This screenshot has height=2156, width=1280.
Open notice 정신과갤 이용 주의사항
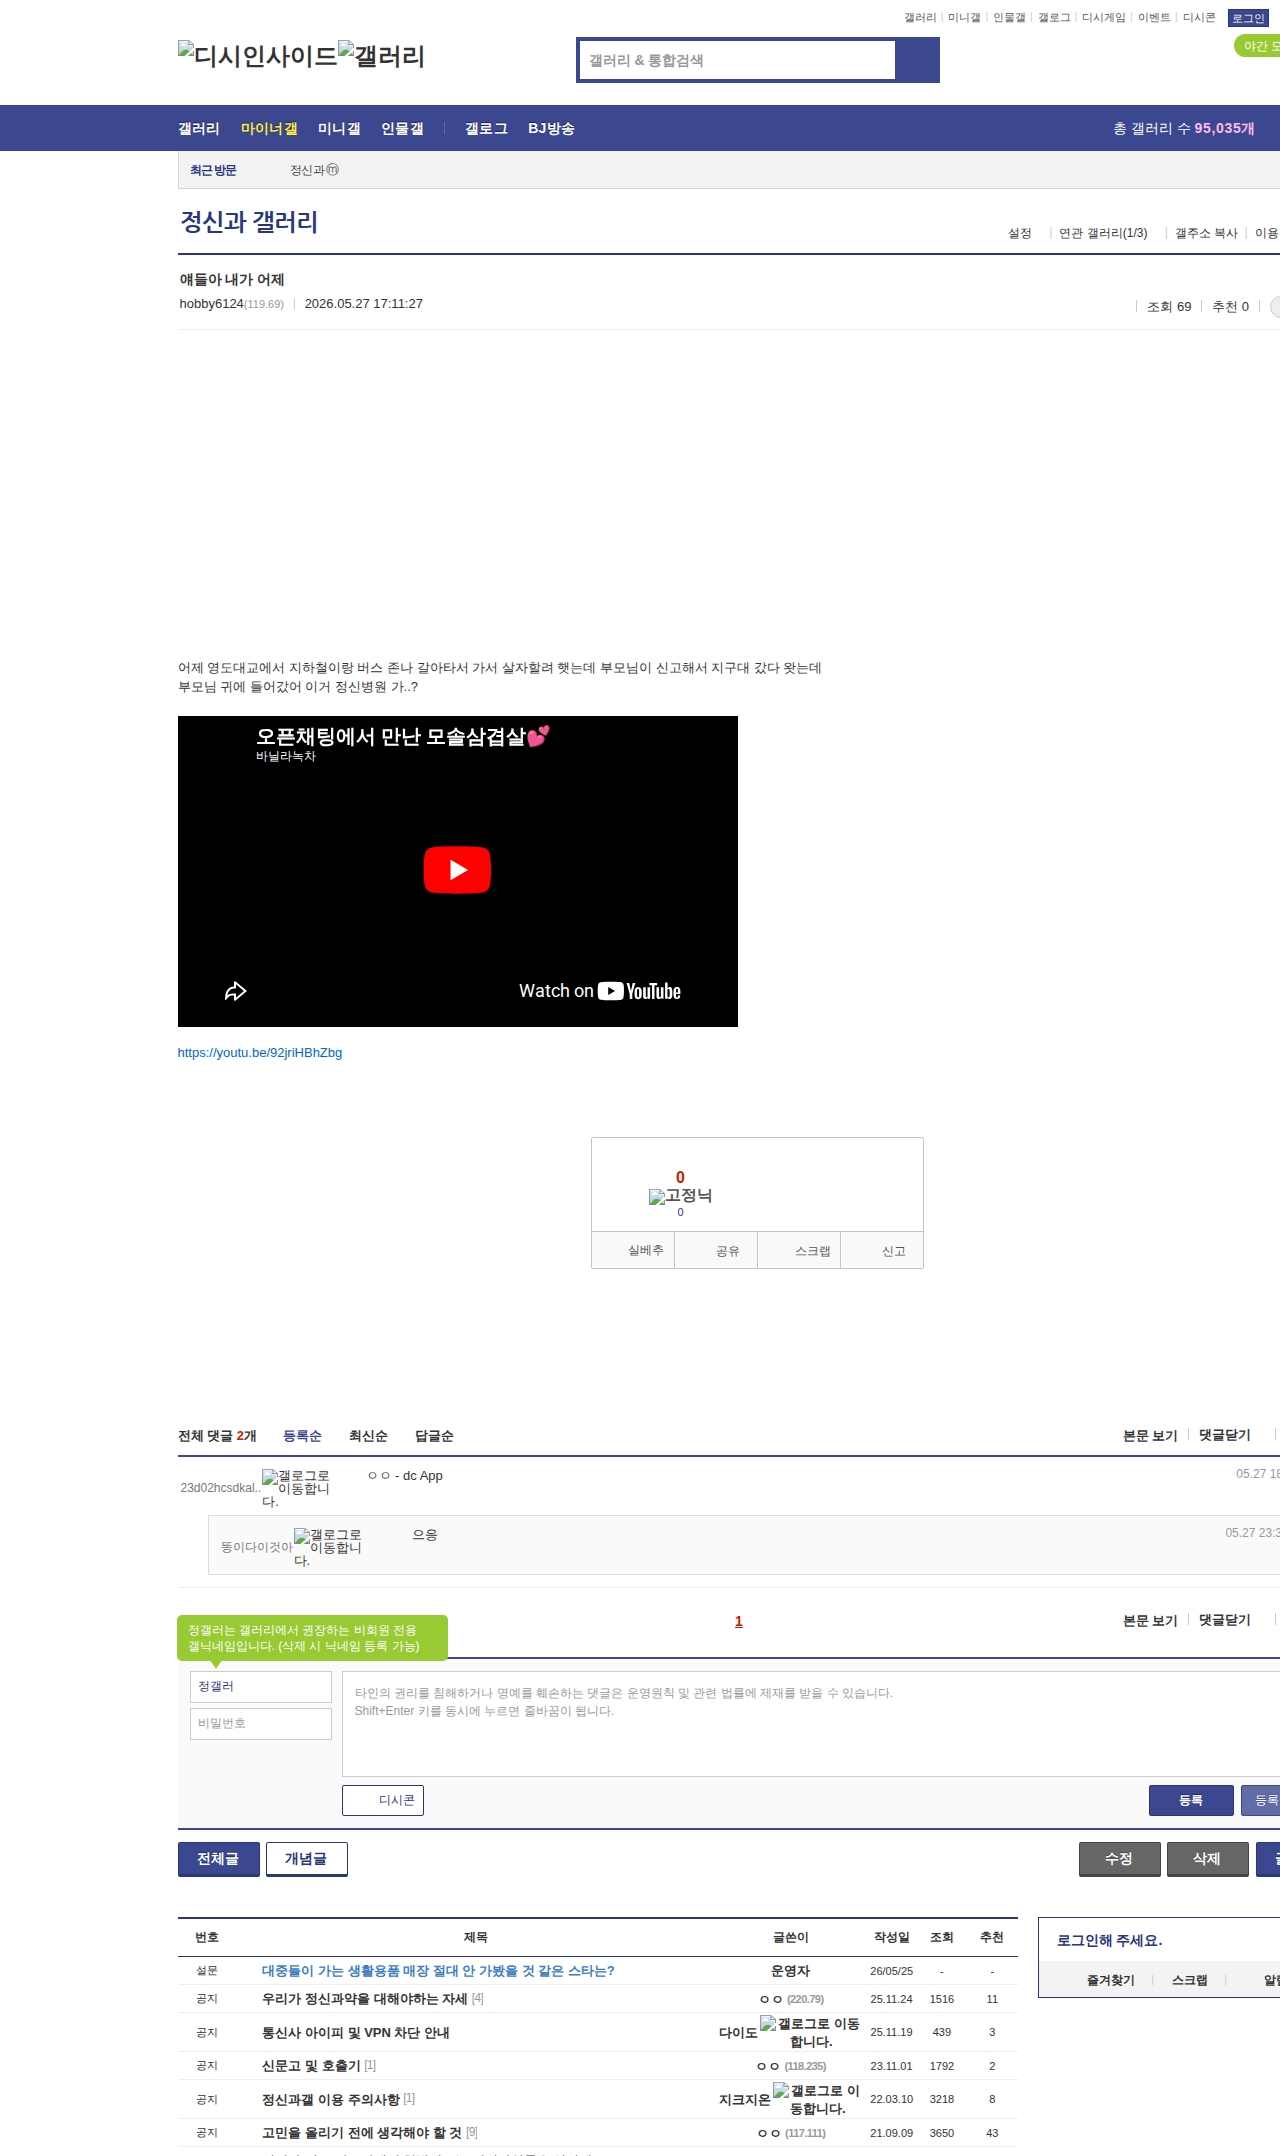[x=331, y=2100]
